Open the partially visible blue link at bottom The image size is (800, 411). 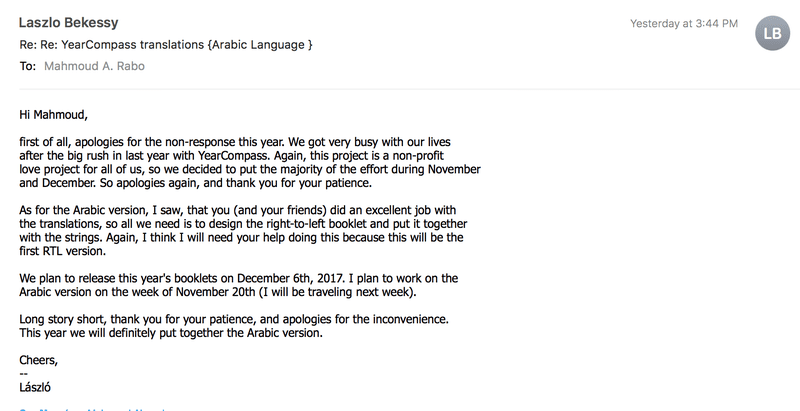[x=80, y=407]
